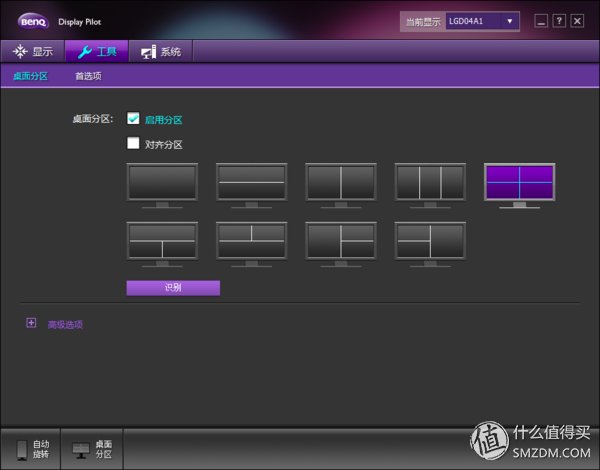Choose layout with two left, large right pane
The height and width of the screenshot is (470, 600).
tap(429, 240)
